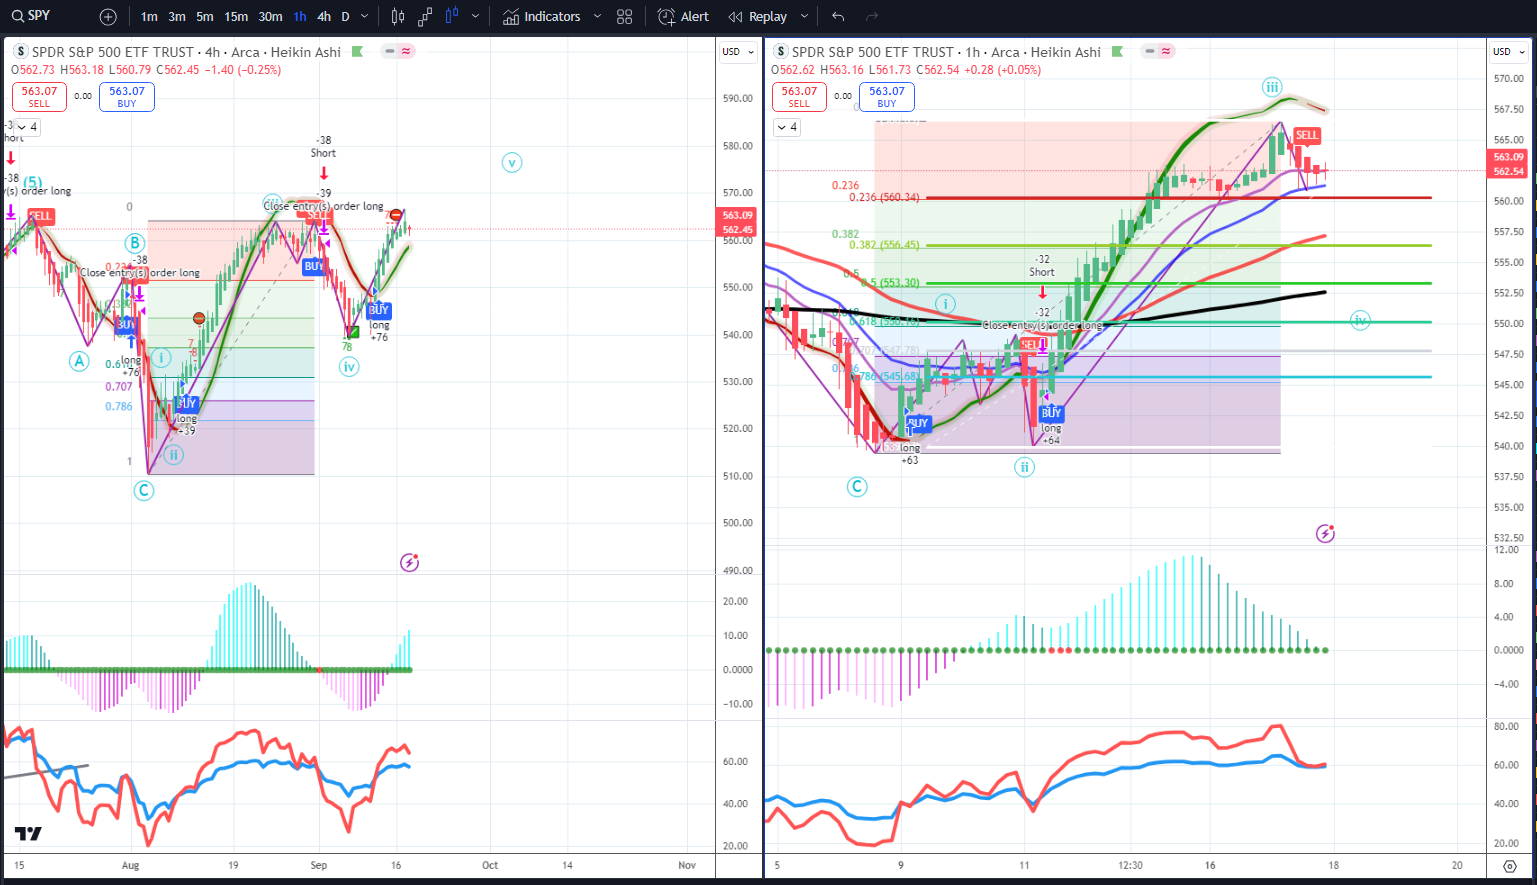
Task: Open the layout setup grid icon
Action: pyautogui.click(x=625, y=17)
